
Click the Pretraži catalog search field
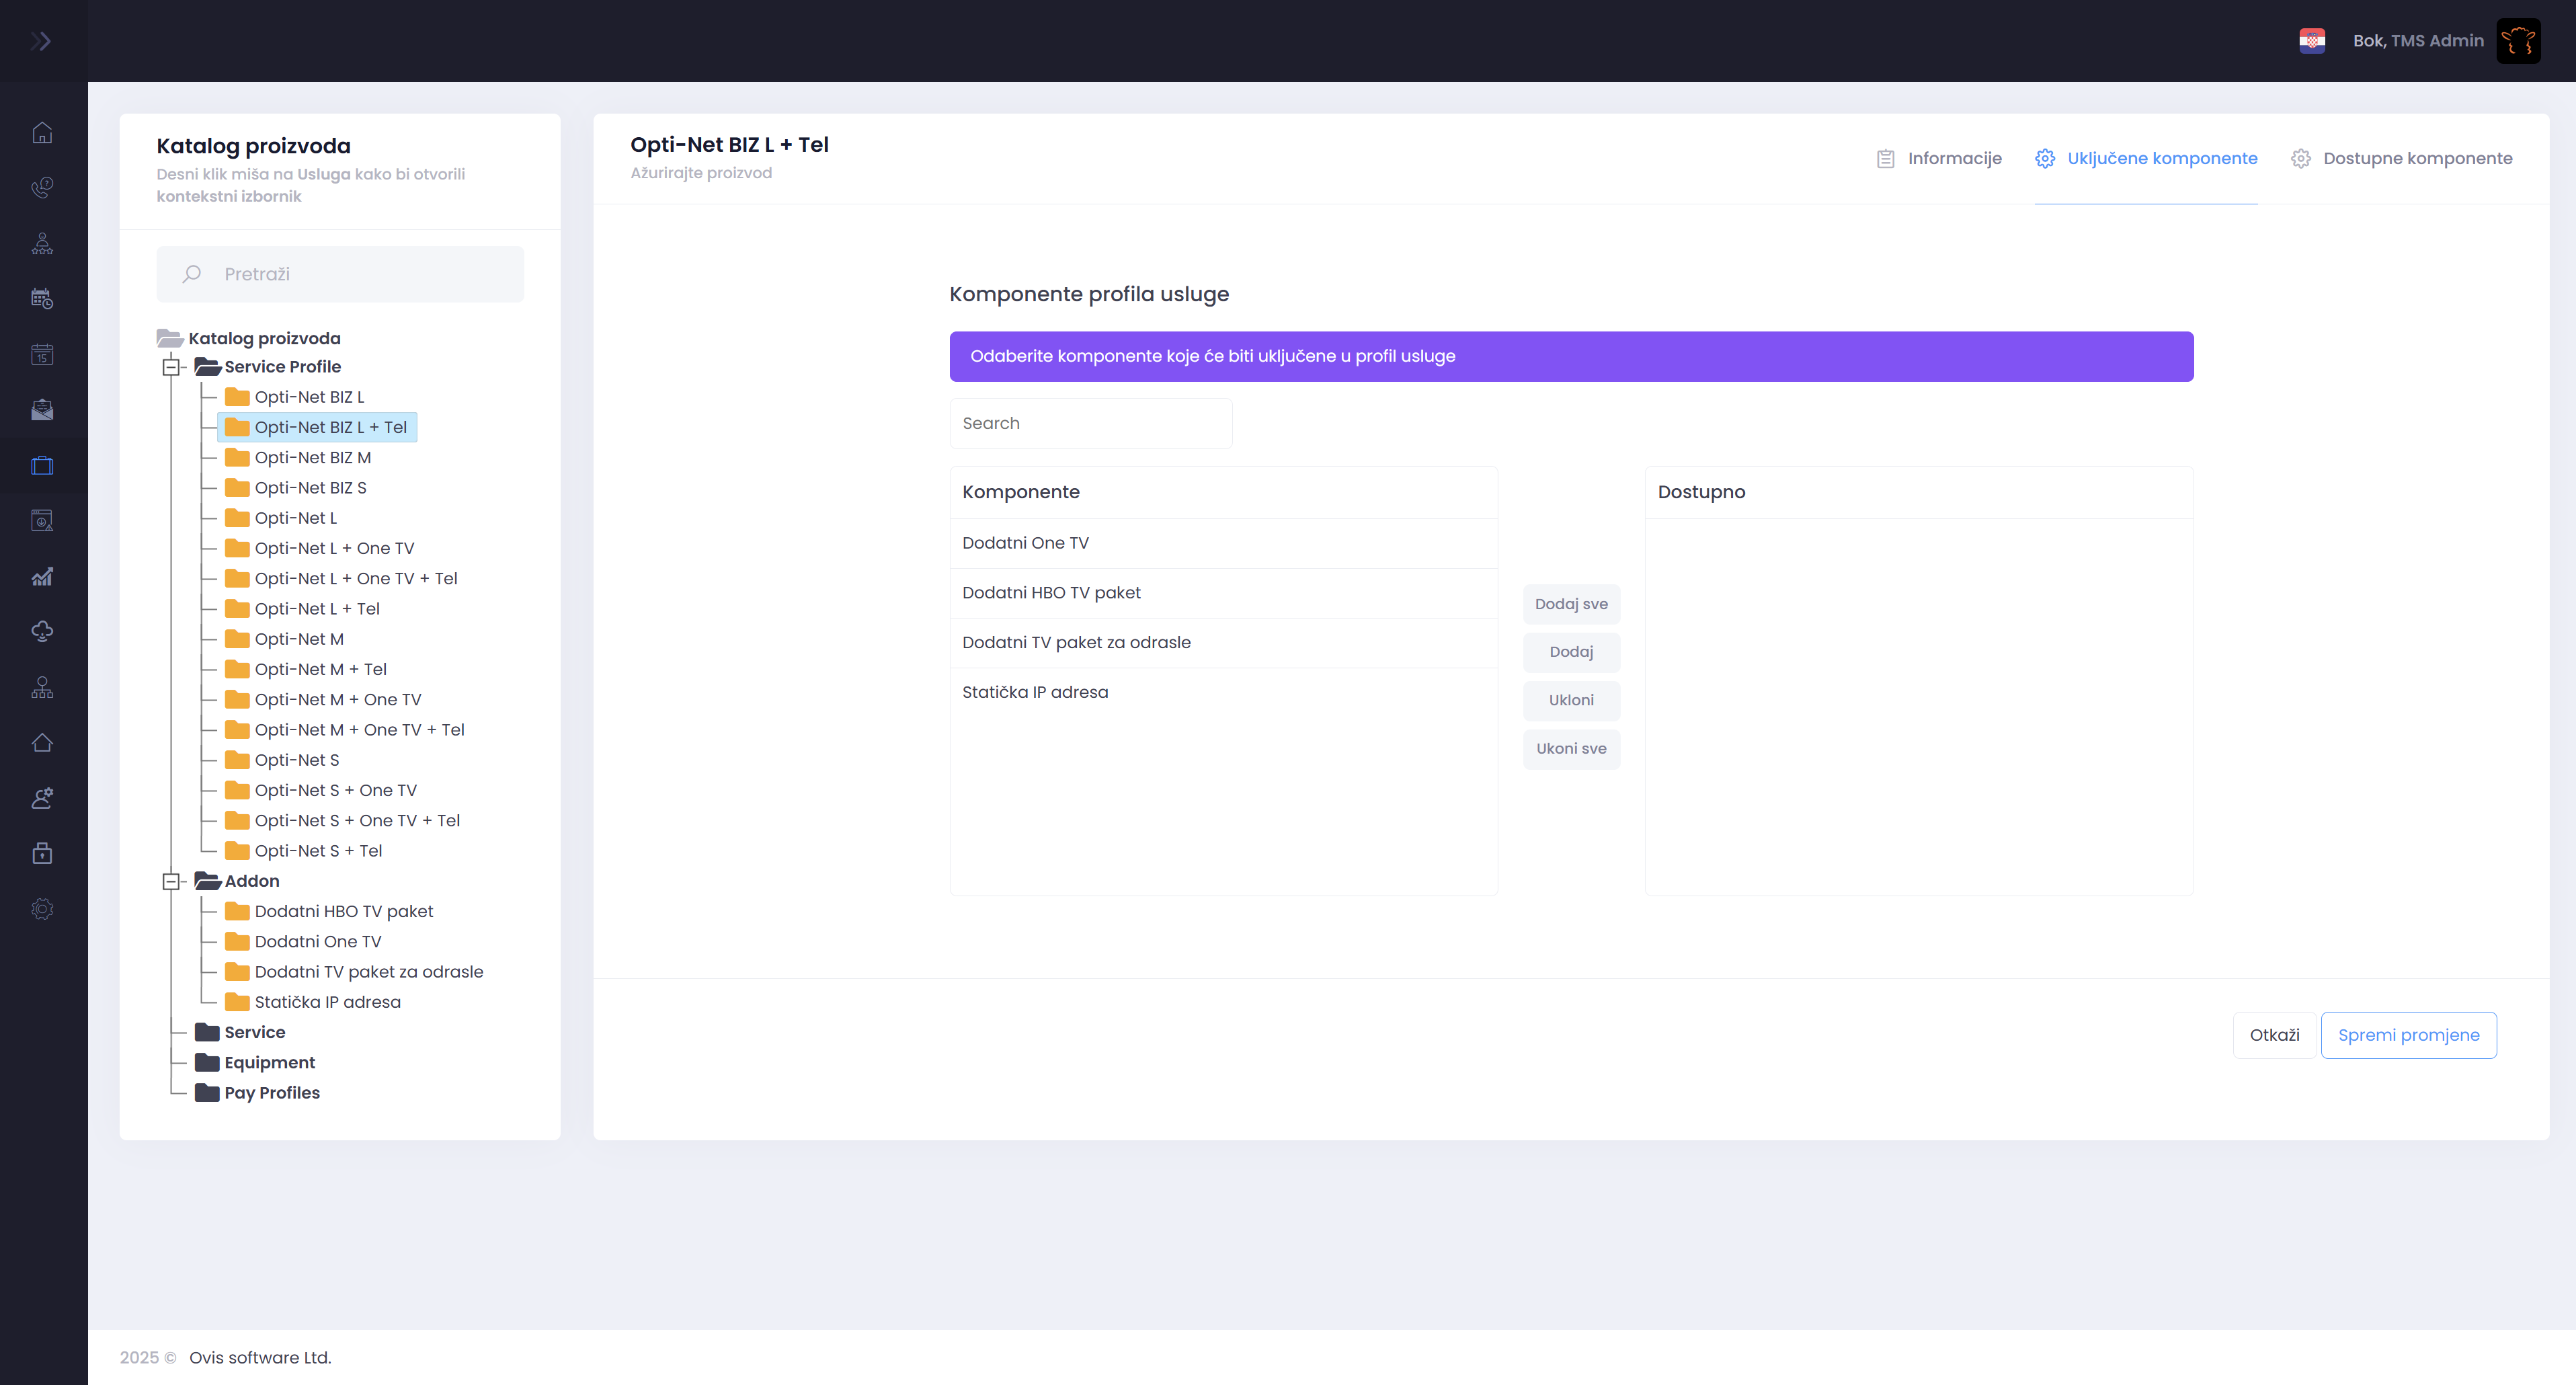coord(340,274)
